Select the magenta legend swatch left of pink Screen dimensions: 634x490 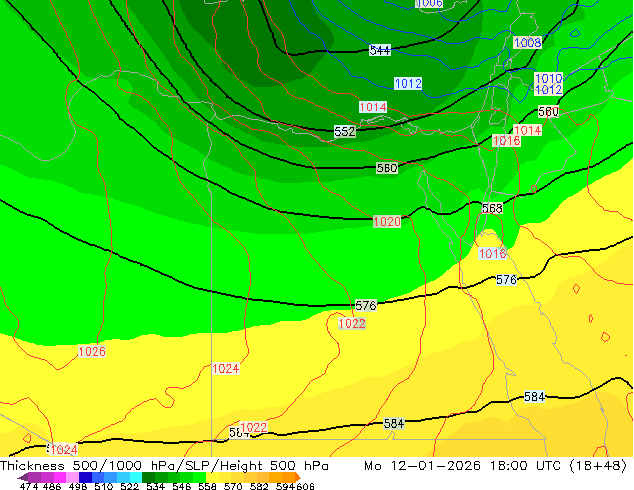60,477
